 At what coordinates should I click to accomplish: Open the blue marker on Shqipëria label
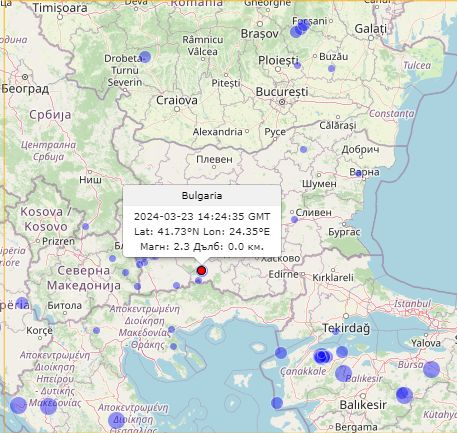(x=22, y=303)
